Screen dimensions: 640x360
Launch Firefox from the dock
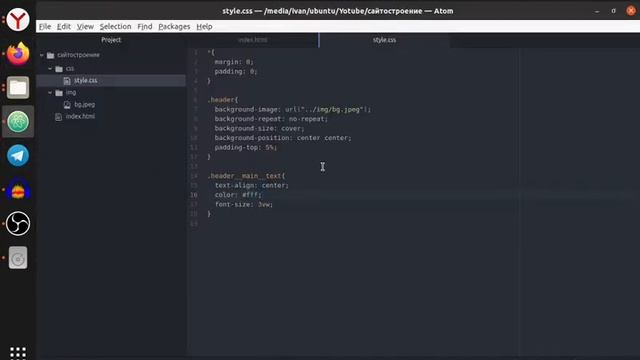click(18, 53)
